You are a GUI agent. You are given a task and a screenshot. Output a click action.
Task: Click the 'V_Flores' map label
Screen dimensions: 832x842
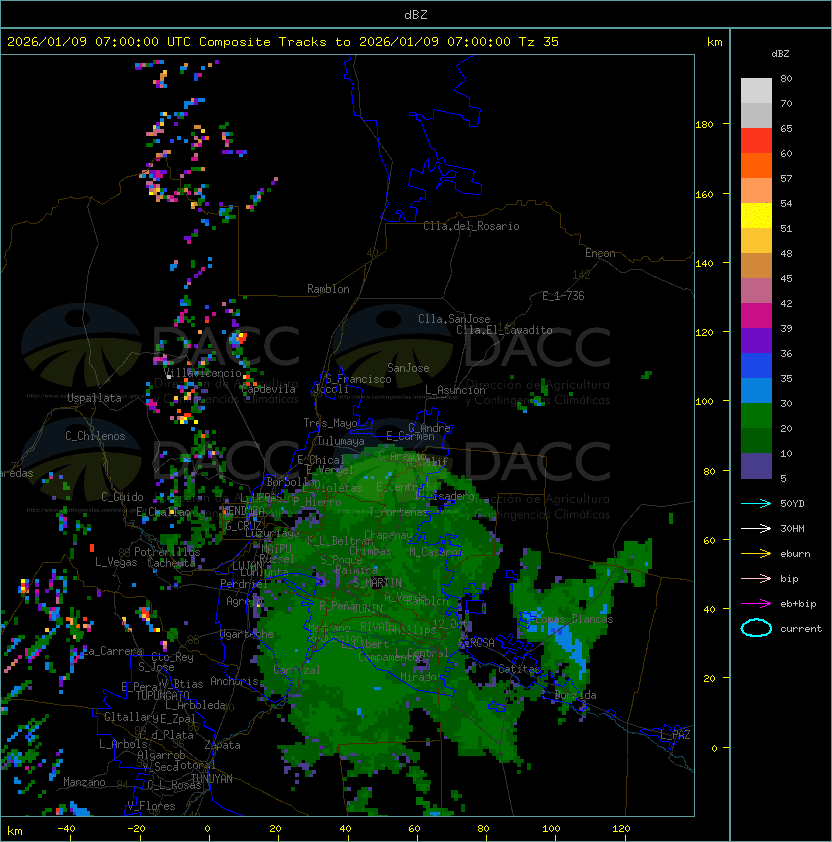point(151,806)
